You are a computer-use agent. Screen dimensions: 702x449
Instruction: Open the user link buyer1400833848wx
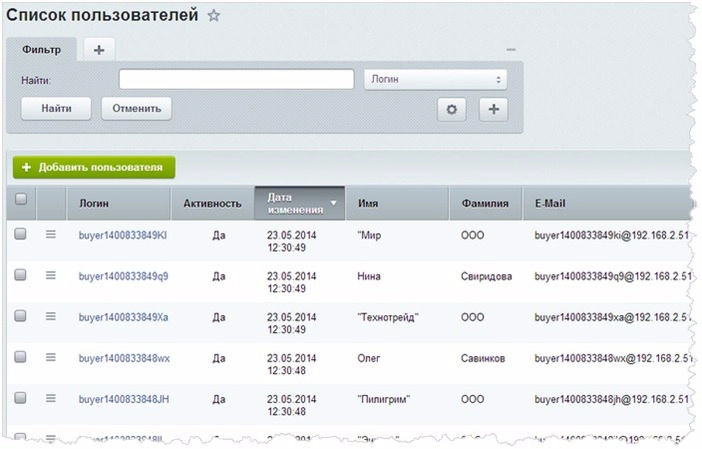[x=124, y=358]
